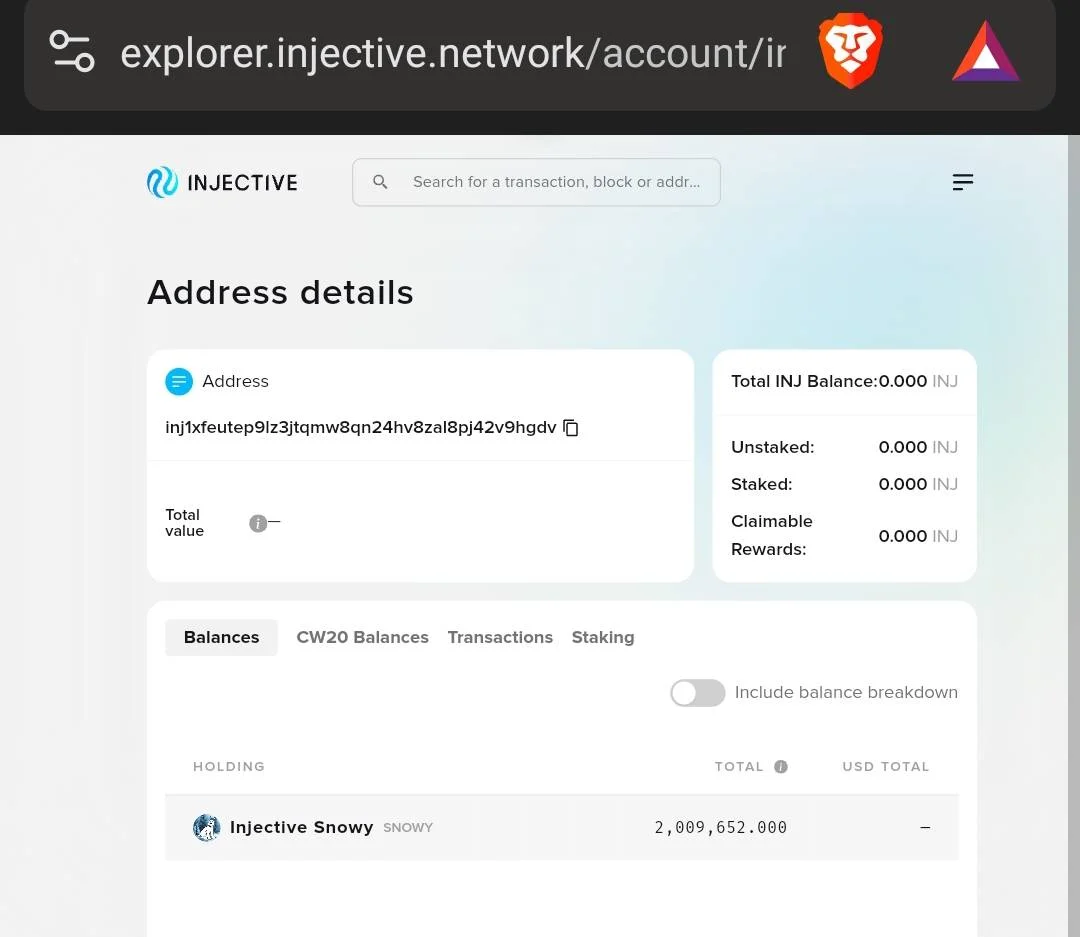
Task: Switch to CW20 Balances tab
Action: tap(362, 637)
